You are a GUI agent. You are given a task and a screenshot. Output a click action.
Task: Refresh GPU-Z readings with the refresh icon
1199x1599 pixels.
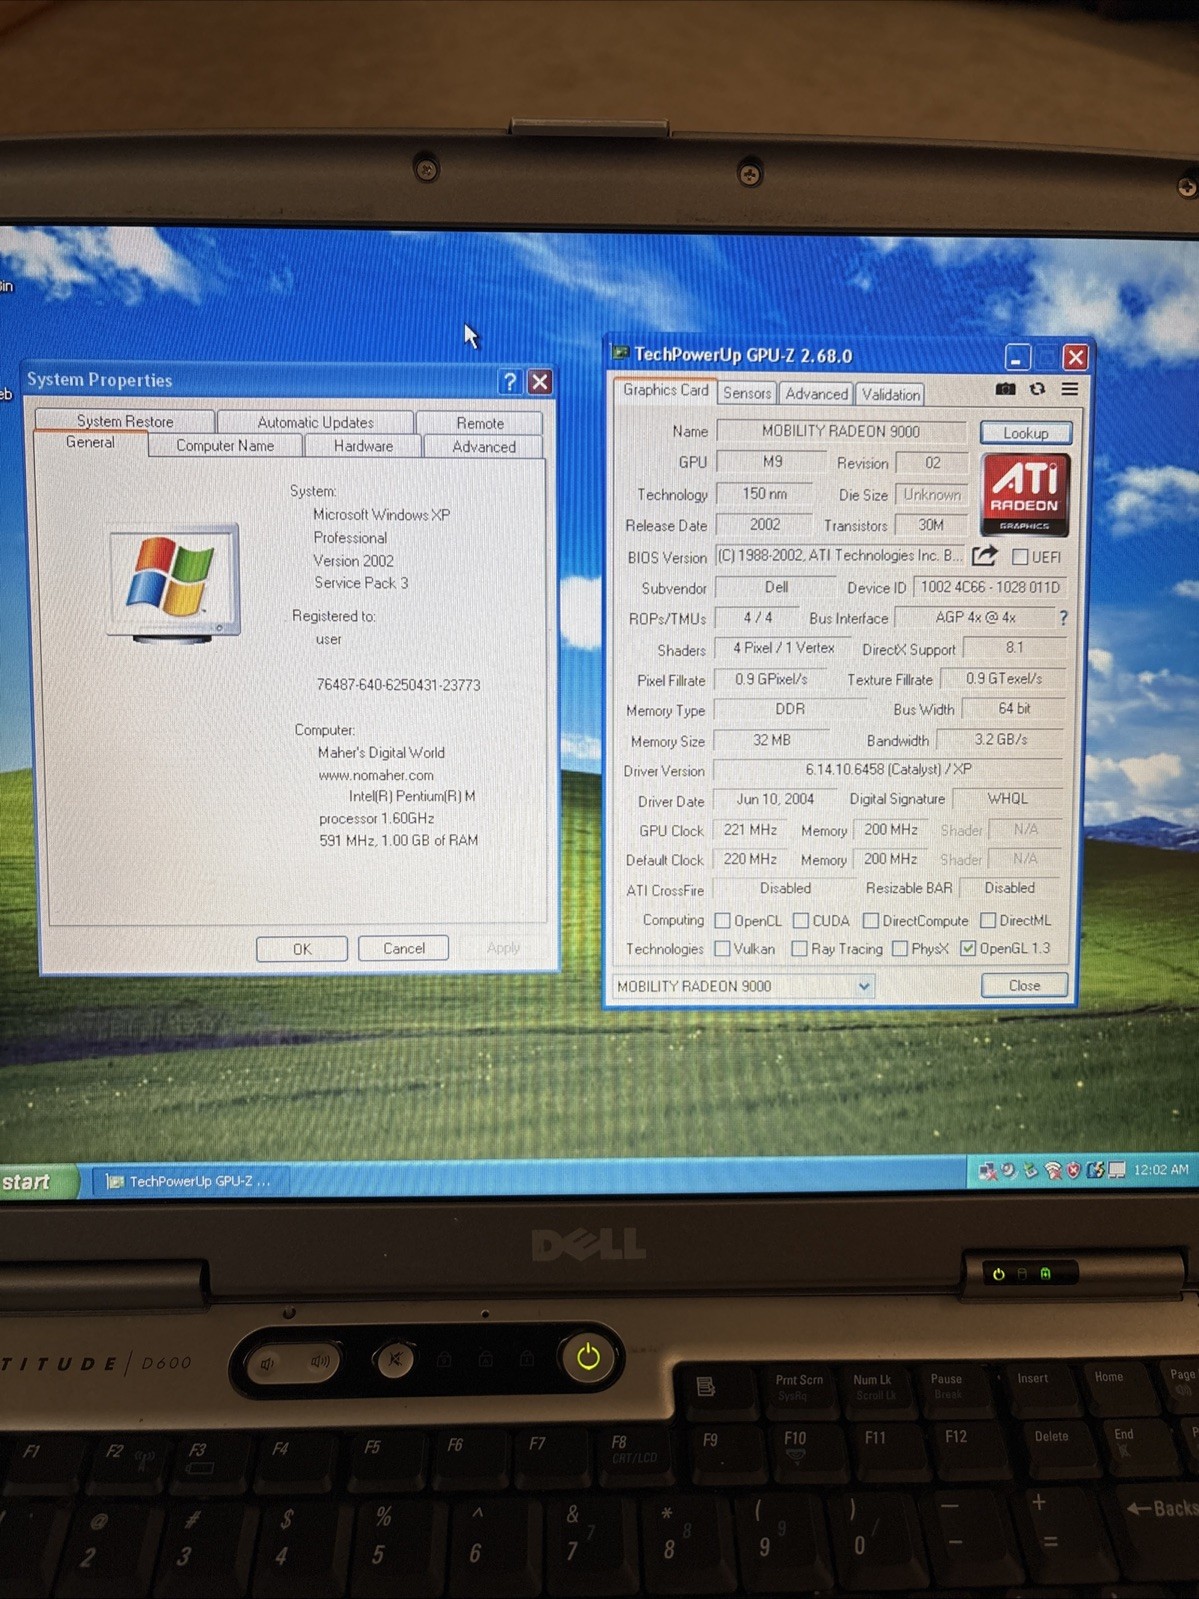(1038, 389)
